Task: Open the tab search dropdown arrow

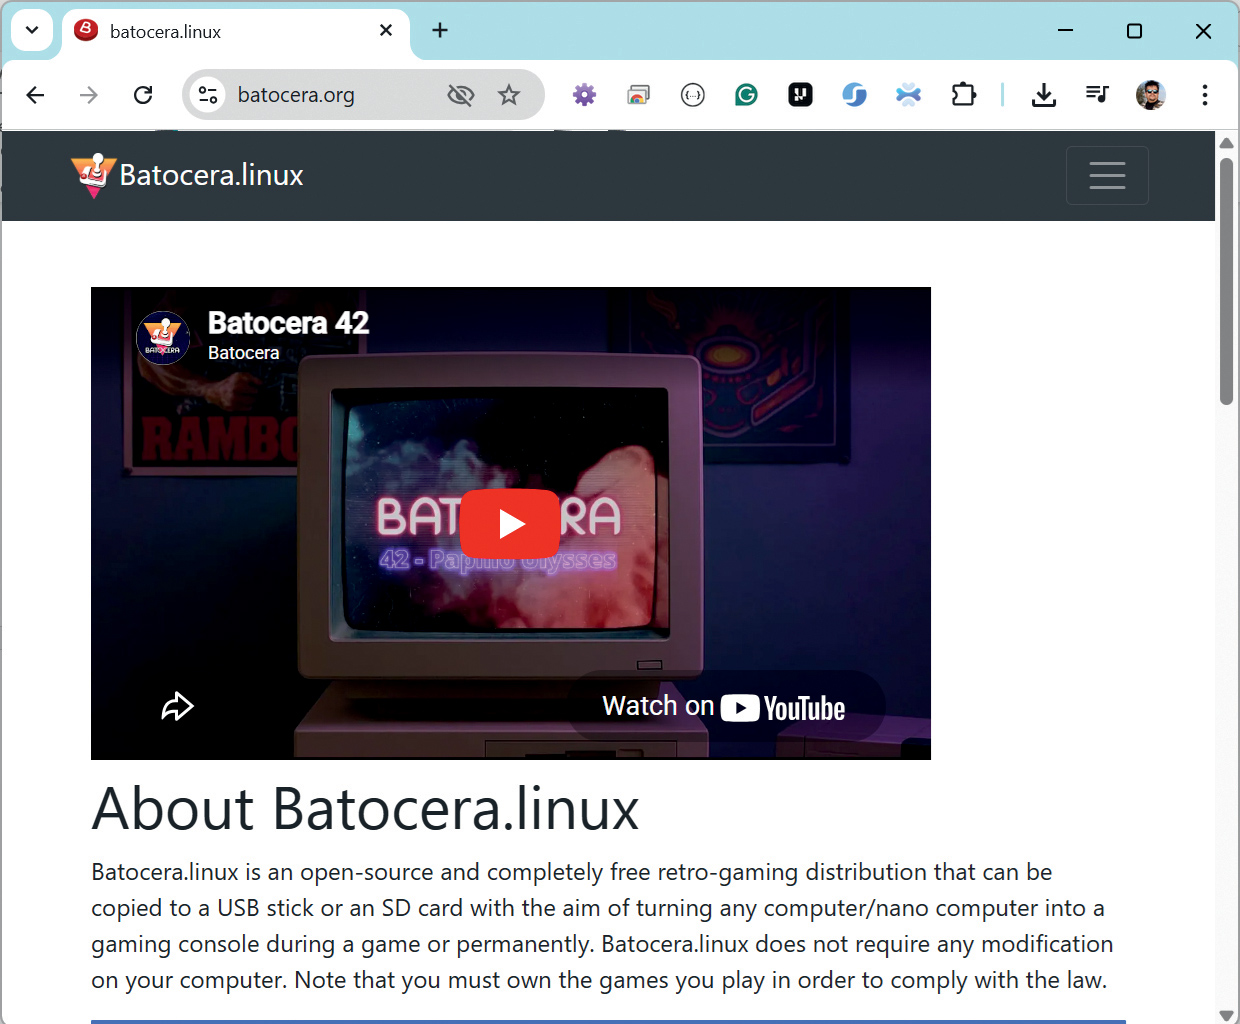Action: tap(32, 30)
